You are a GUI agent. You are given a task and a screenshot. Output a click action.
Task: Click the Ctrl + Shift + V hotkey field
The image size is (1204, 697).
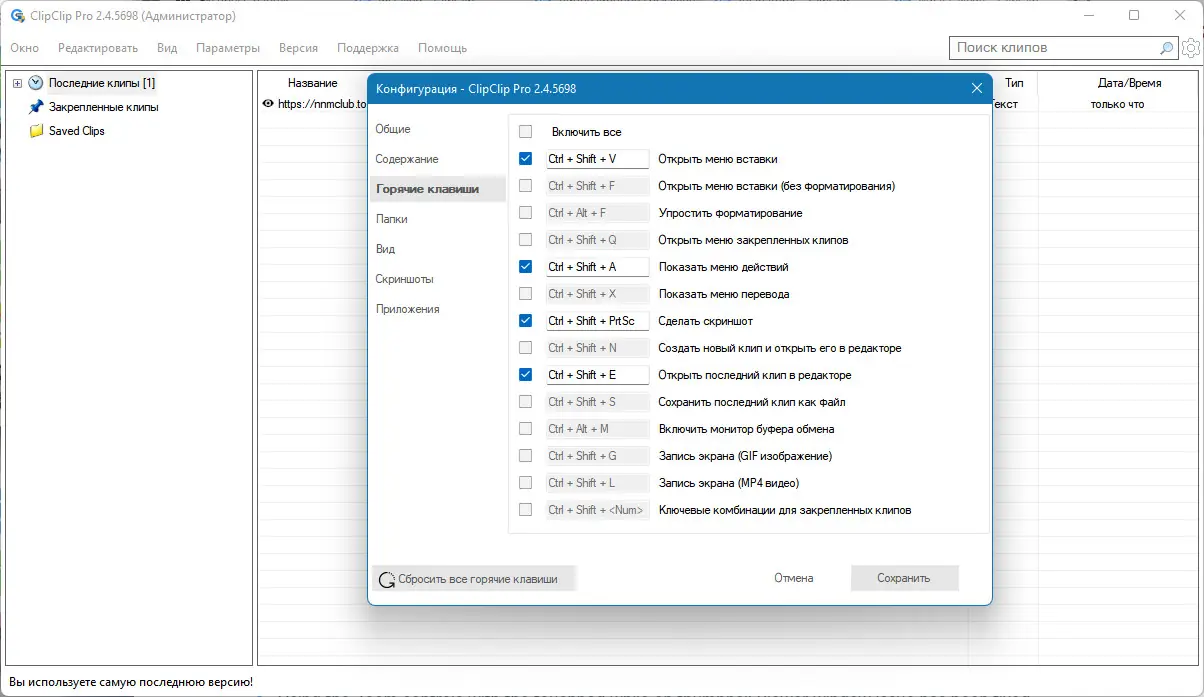click(597, 159)
